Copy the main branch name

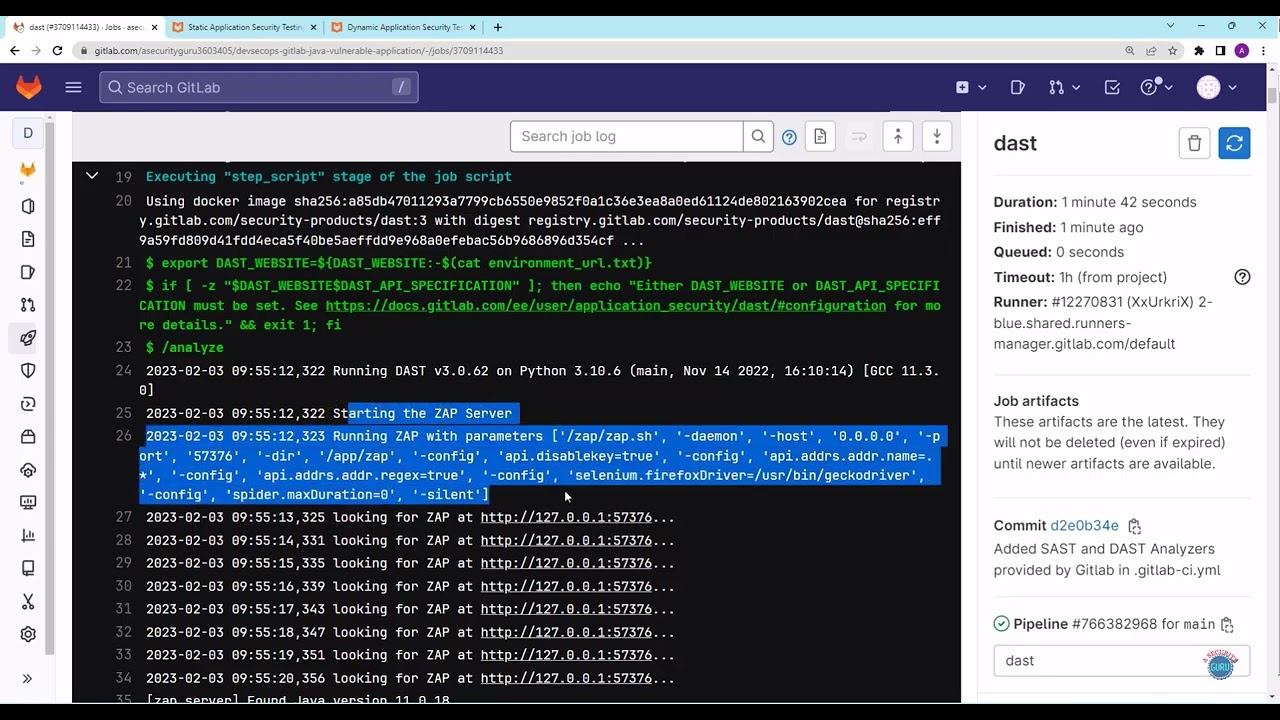coord(1227,625)
